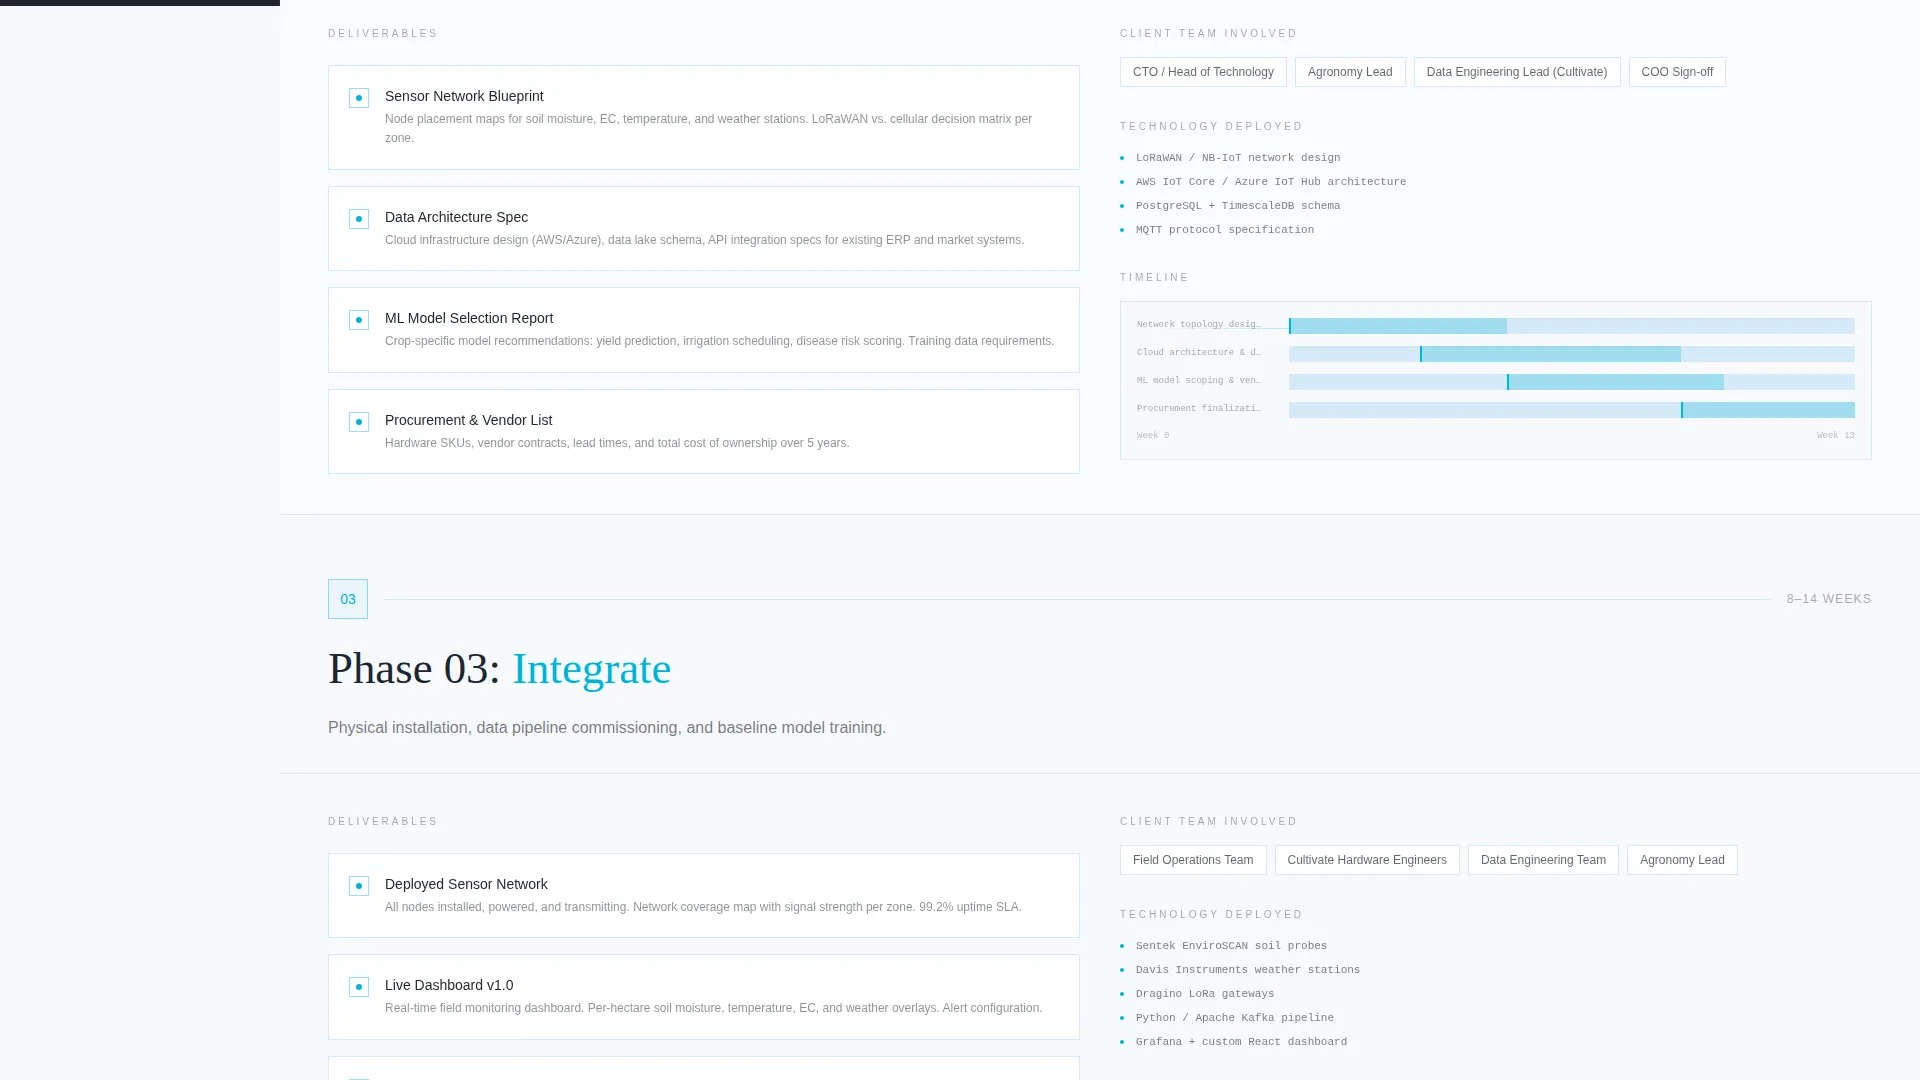Click the Procurement & Vendor List bullet icon

coord(359,422)
